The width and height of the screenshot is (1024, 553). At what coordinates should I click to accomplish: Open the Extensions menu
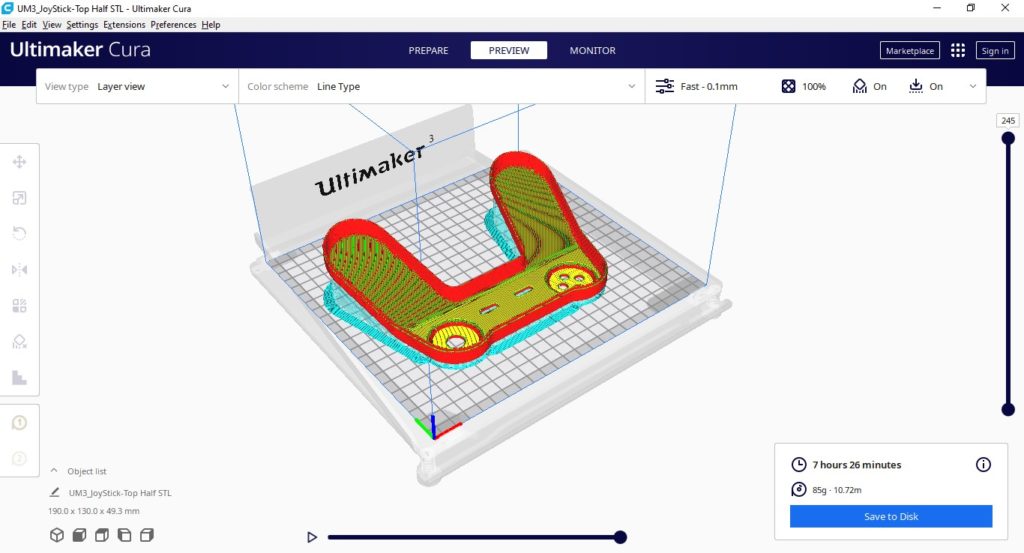click(x=124, y=25)
